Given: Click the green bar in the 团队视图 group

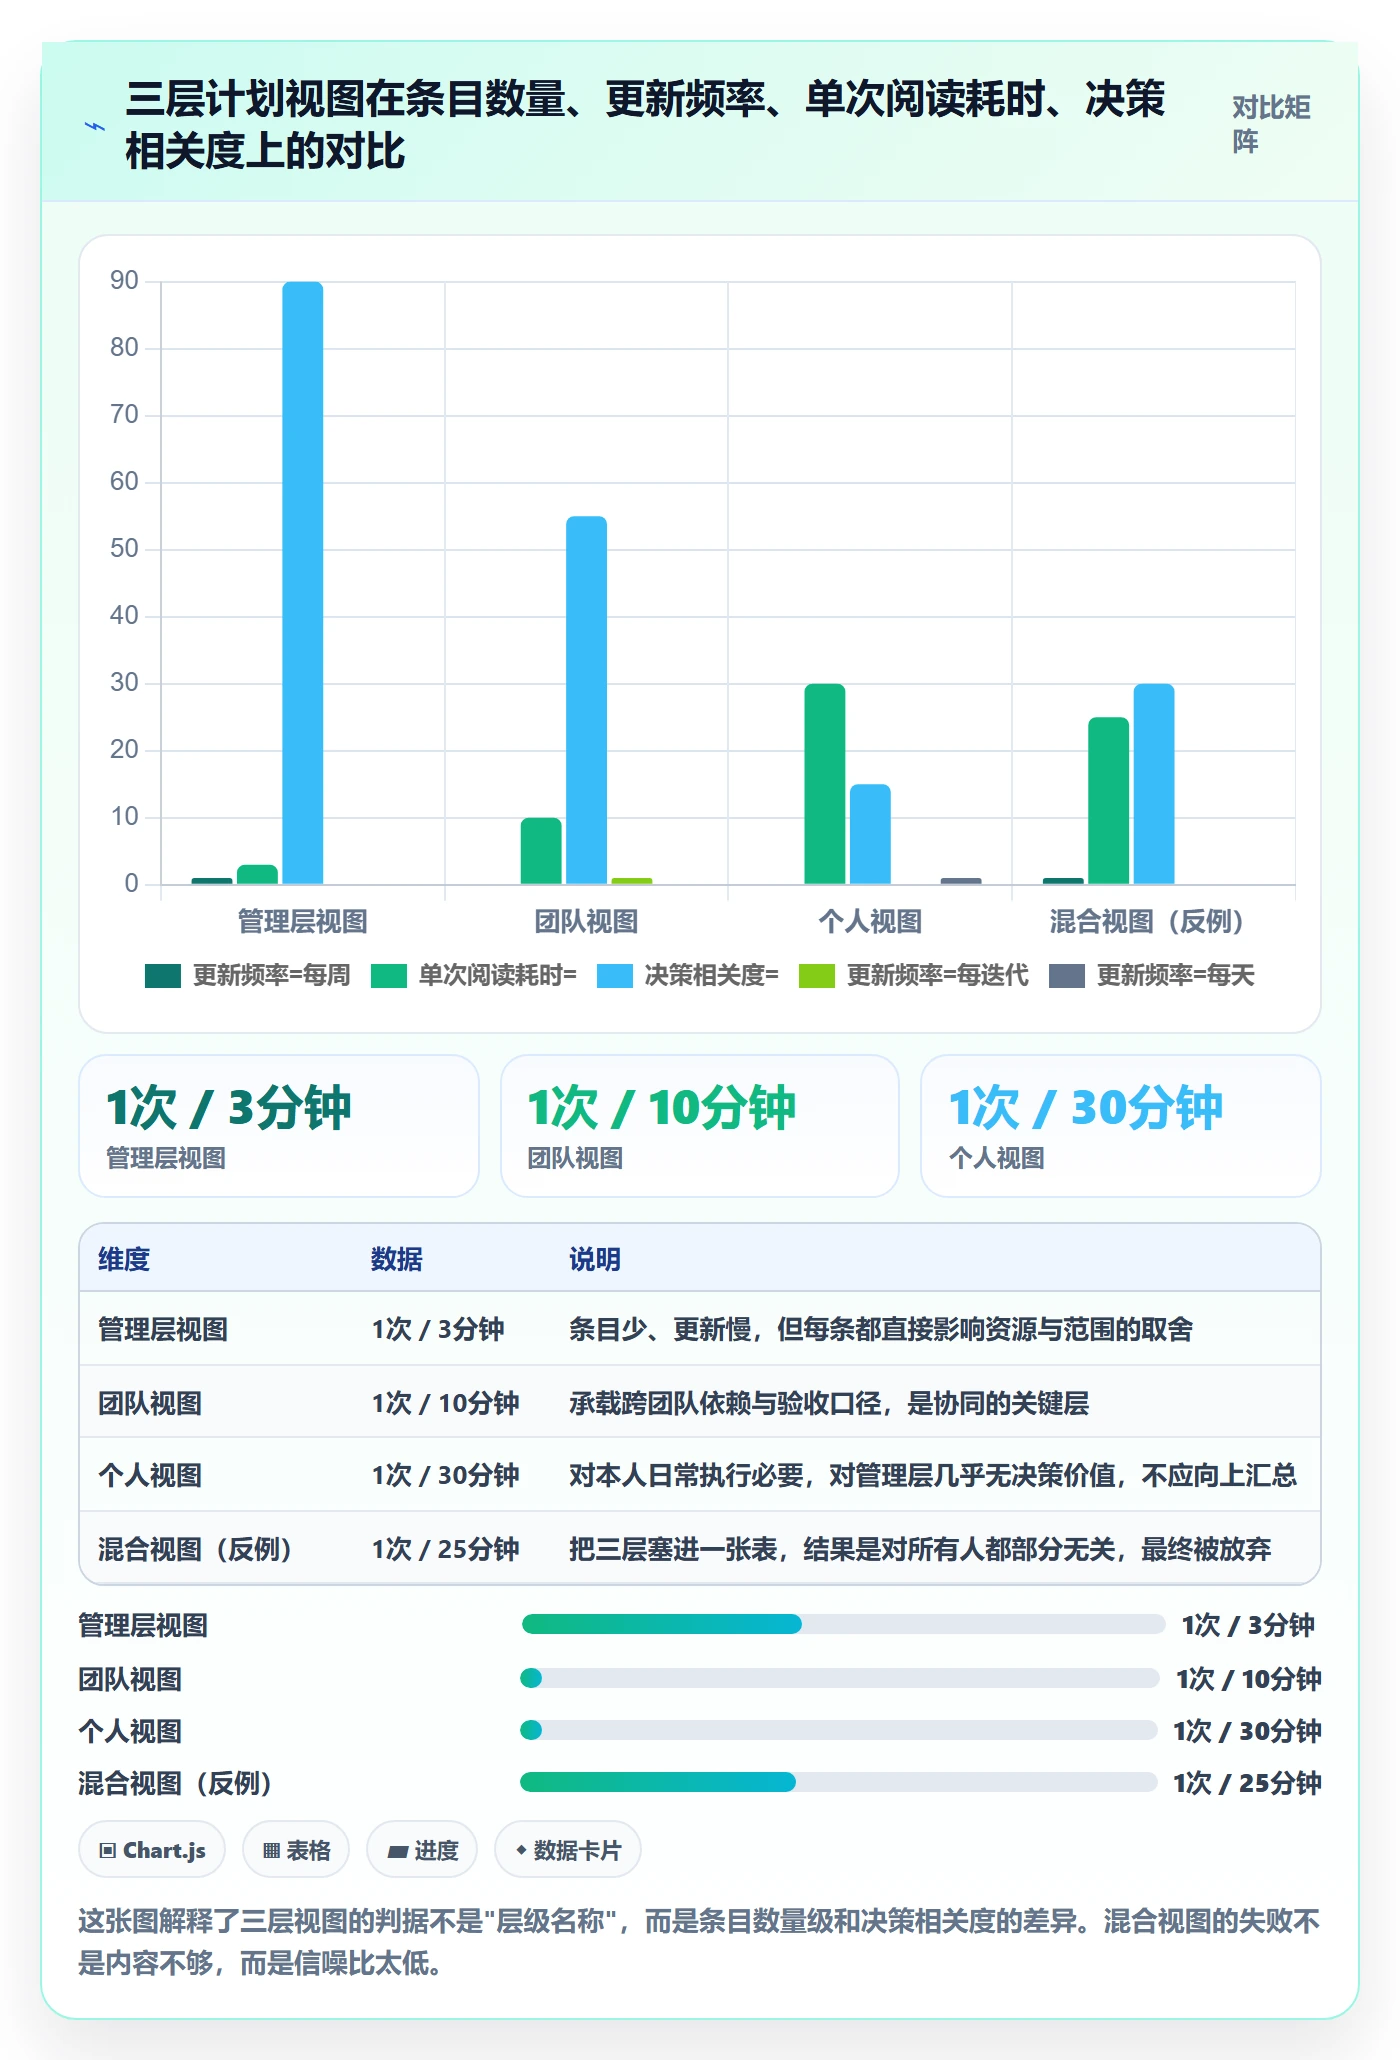Looking at the screenshot, I should 541,851.
